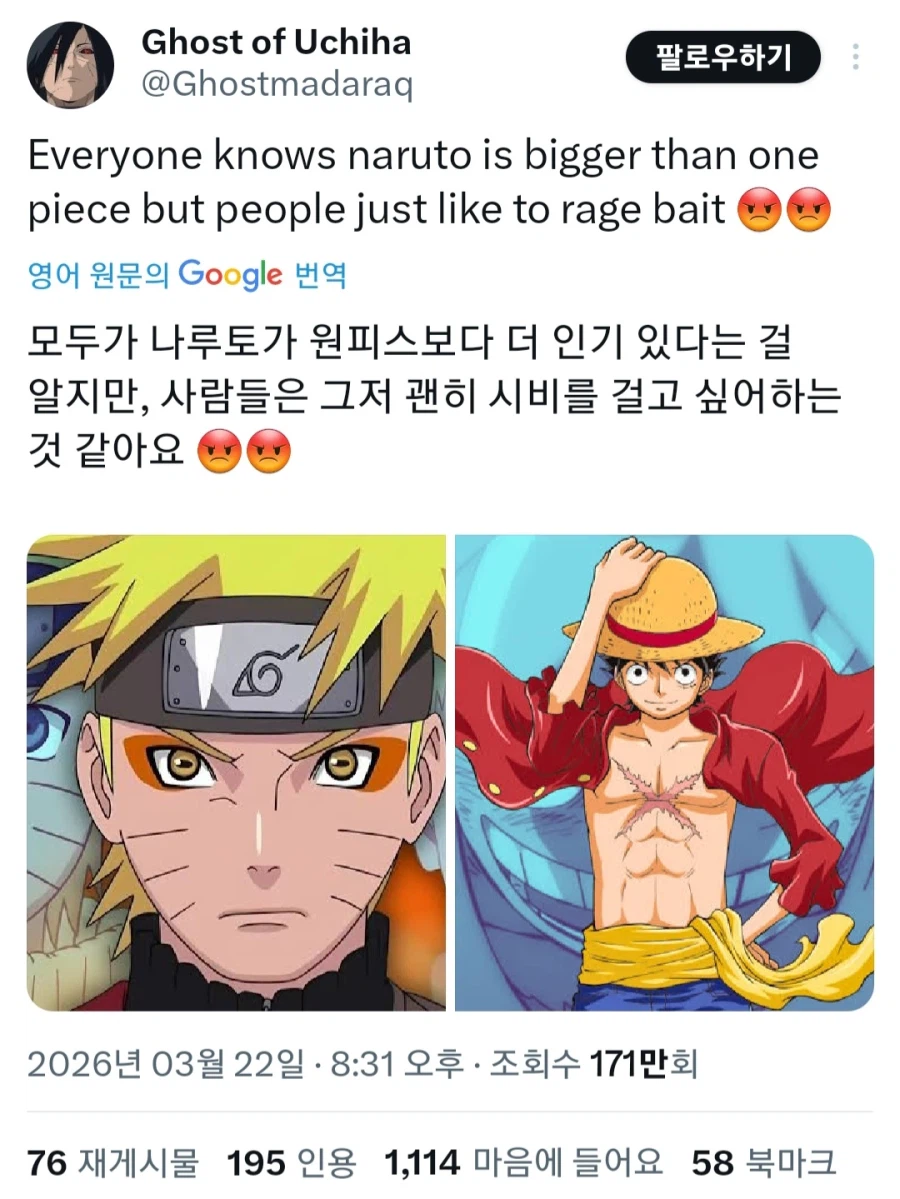Click the 2026년 03월 22일 timestamp
900x1199 pixels.
(165, 1064)
